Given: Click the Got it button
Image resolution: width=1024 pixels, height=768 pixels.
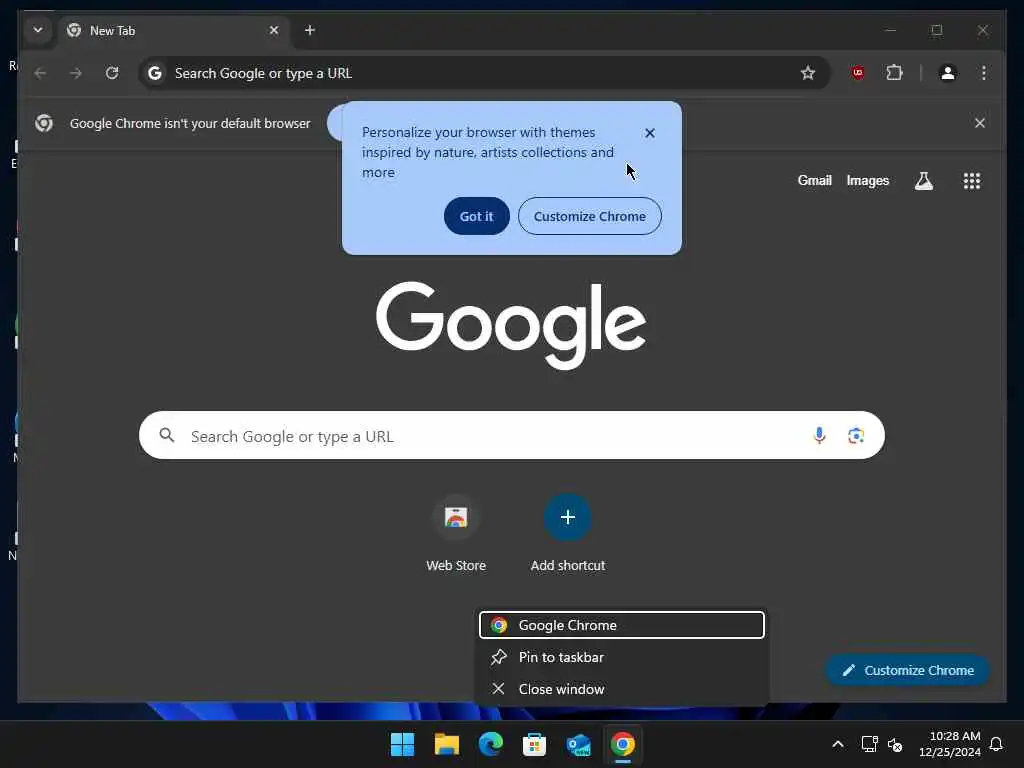Looking at the screenshot, I should tap(477, 216).
